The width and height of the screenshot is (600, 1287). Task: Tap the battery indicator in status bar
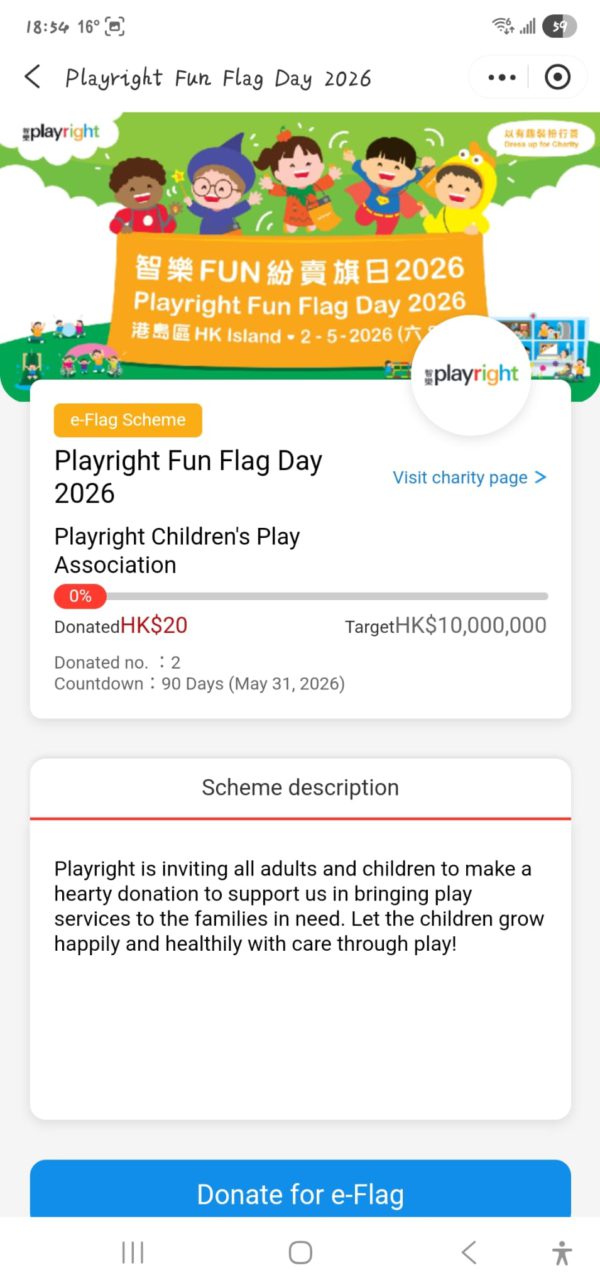(559, 27)
